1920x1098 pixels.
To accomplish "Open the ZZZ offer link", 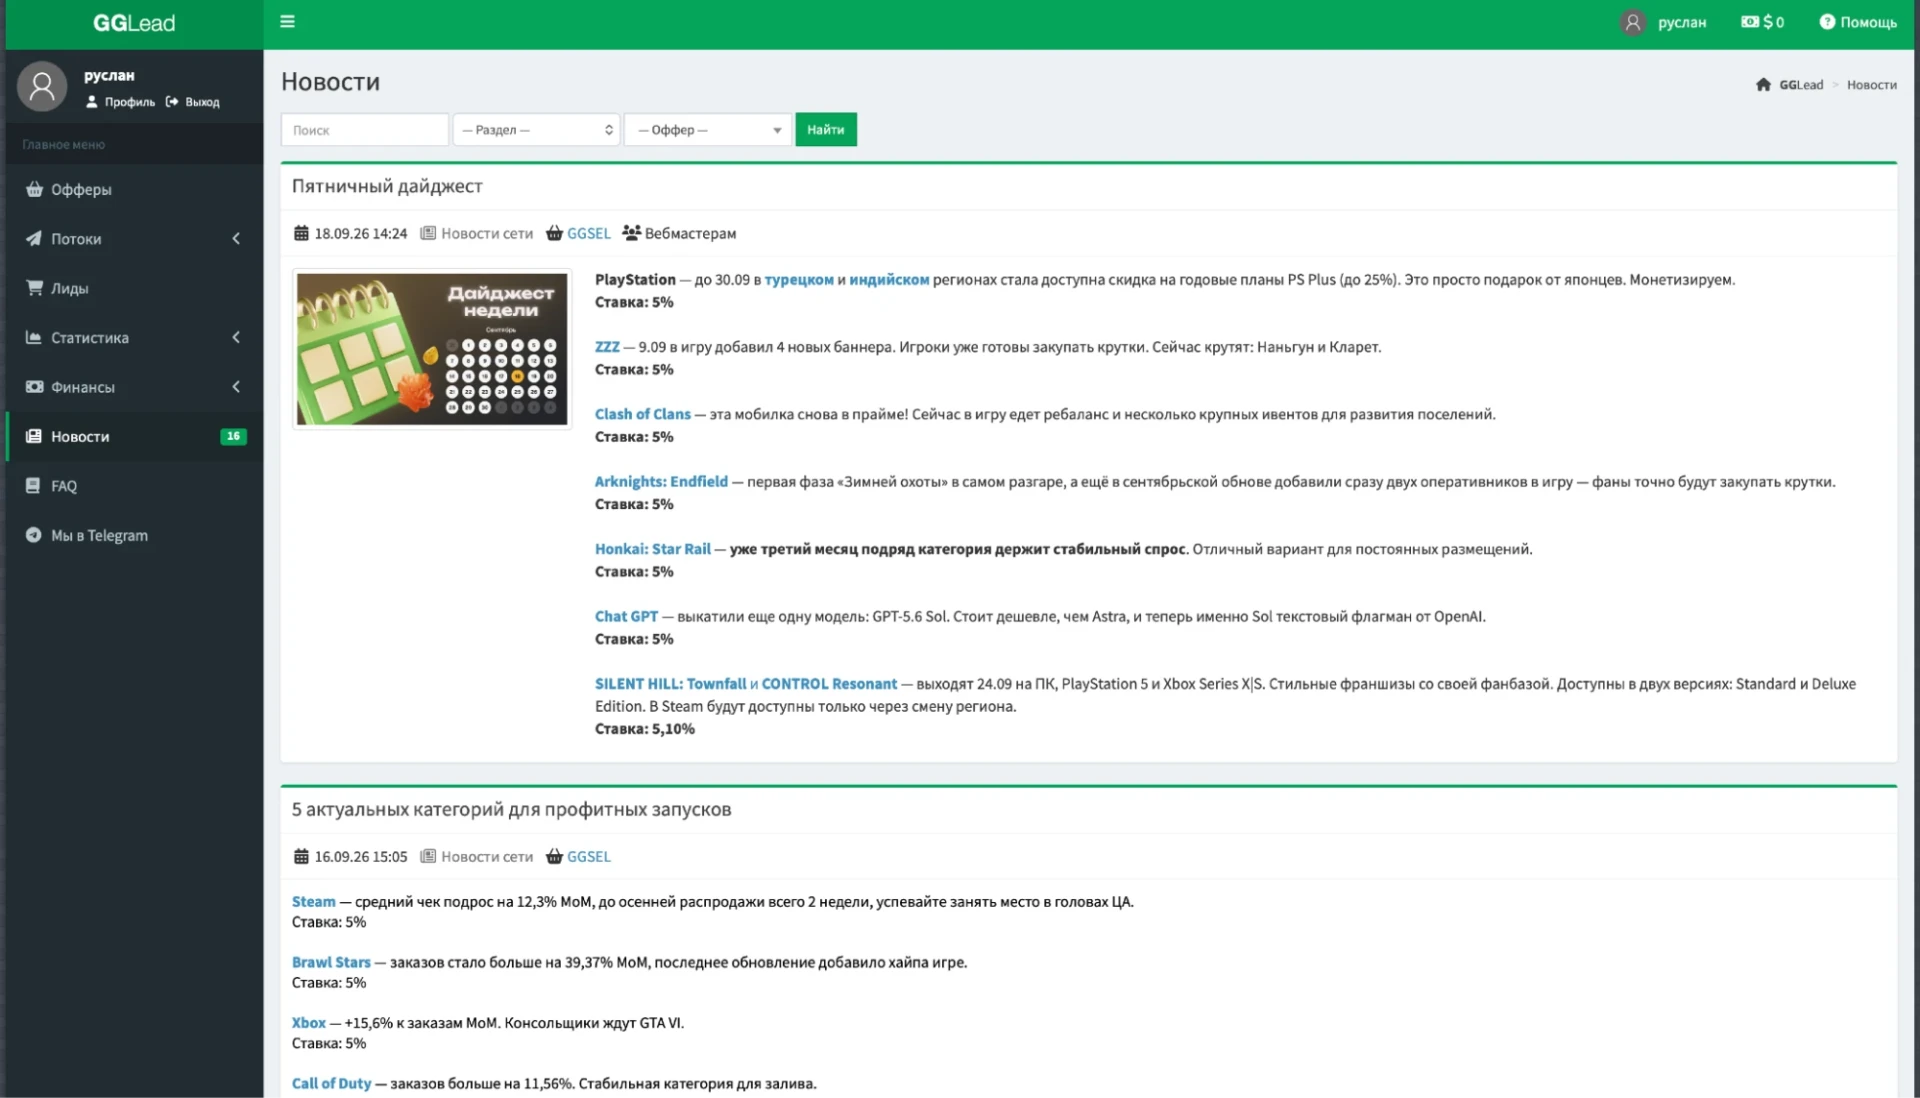I will coord(607,347).
